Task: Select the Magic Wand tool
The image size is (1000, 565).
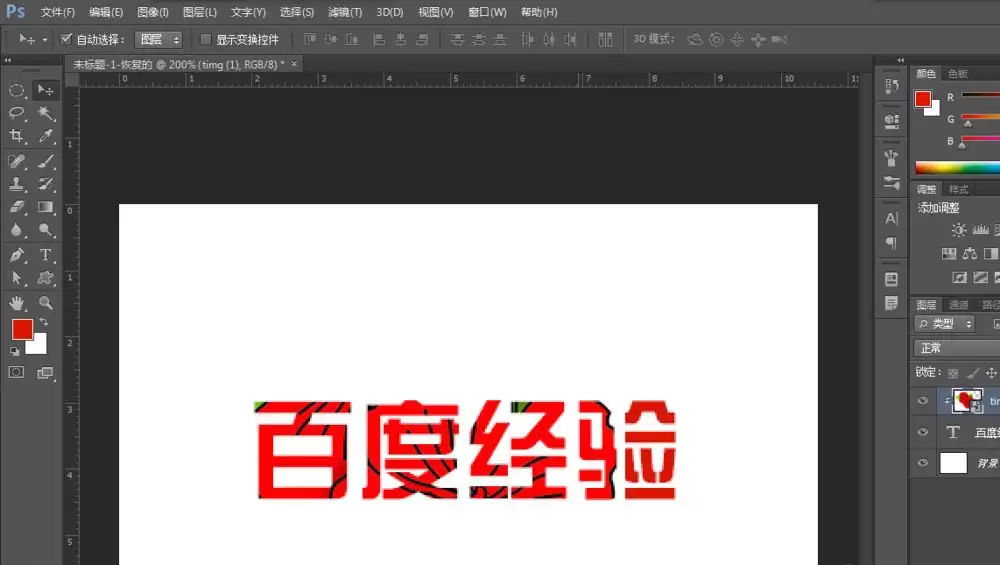Action: point(45,113)
